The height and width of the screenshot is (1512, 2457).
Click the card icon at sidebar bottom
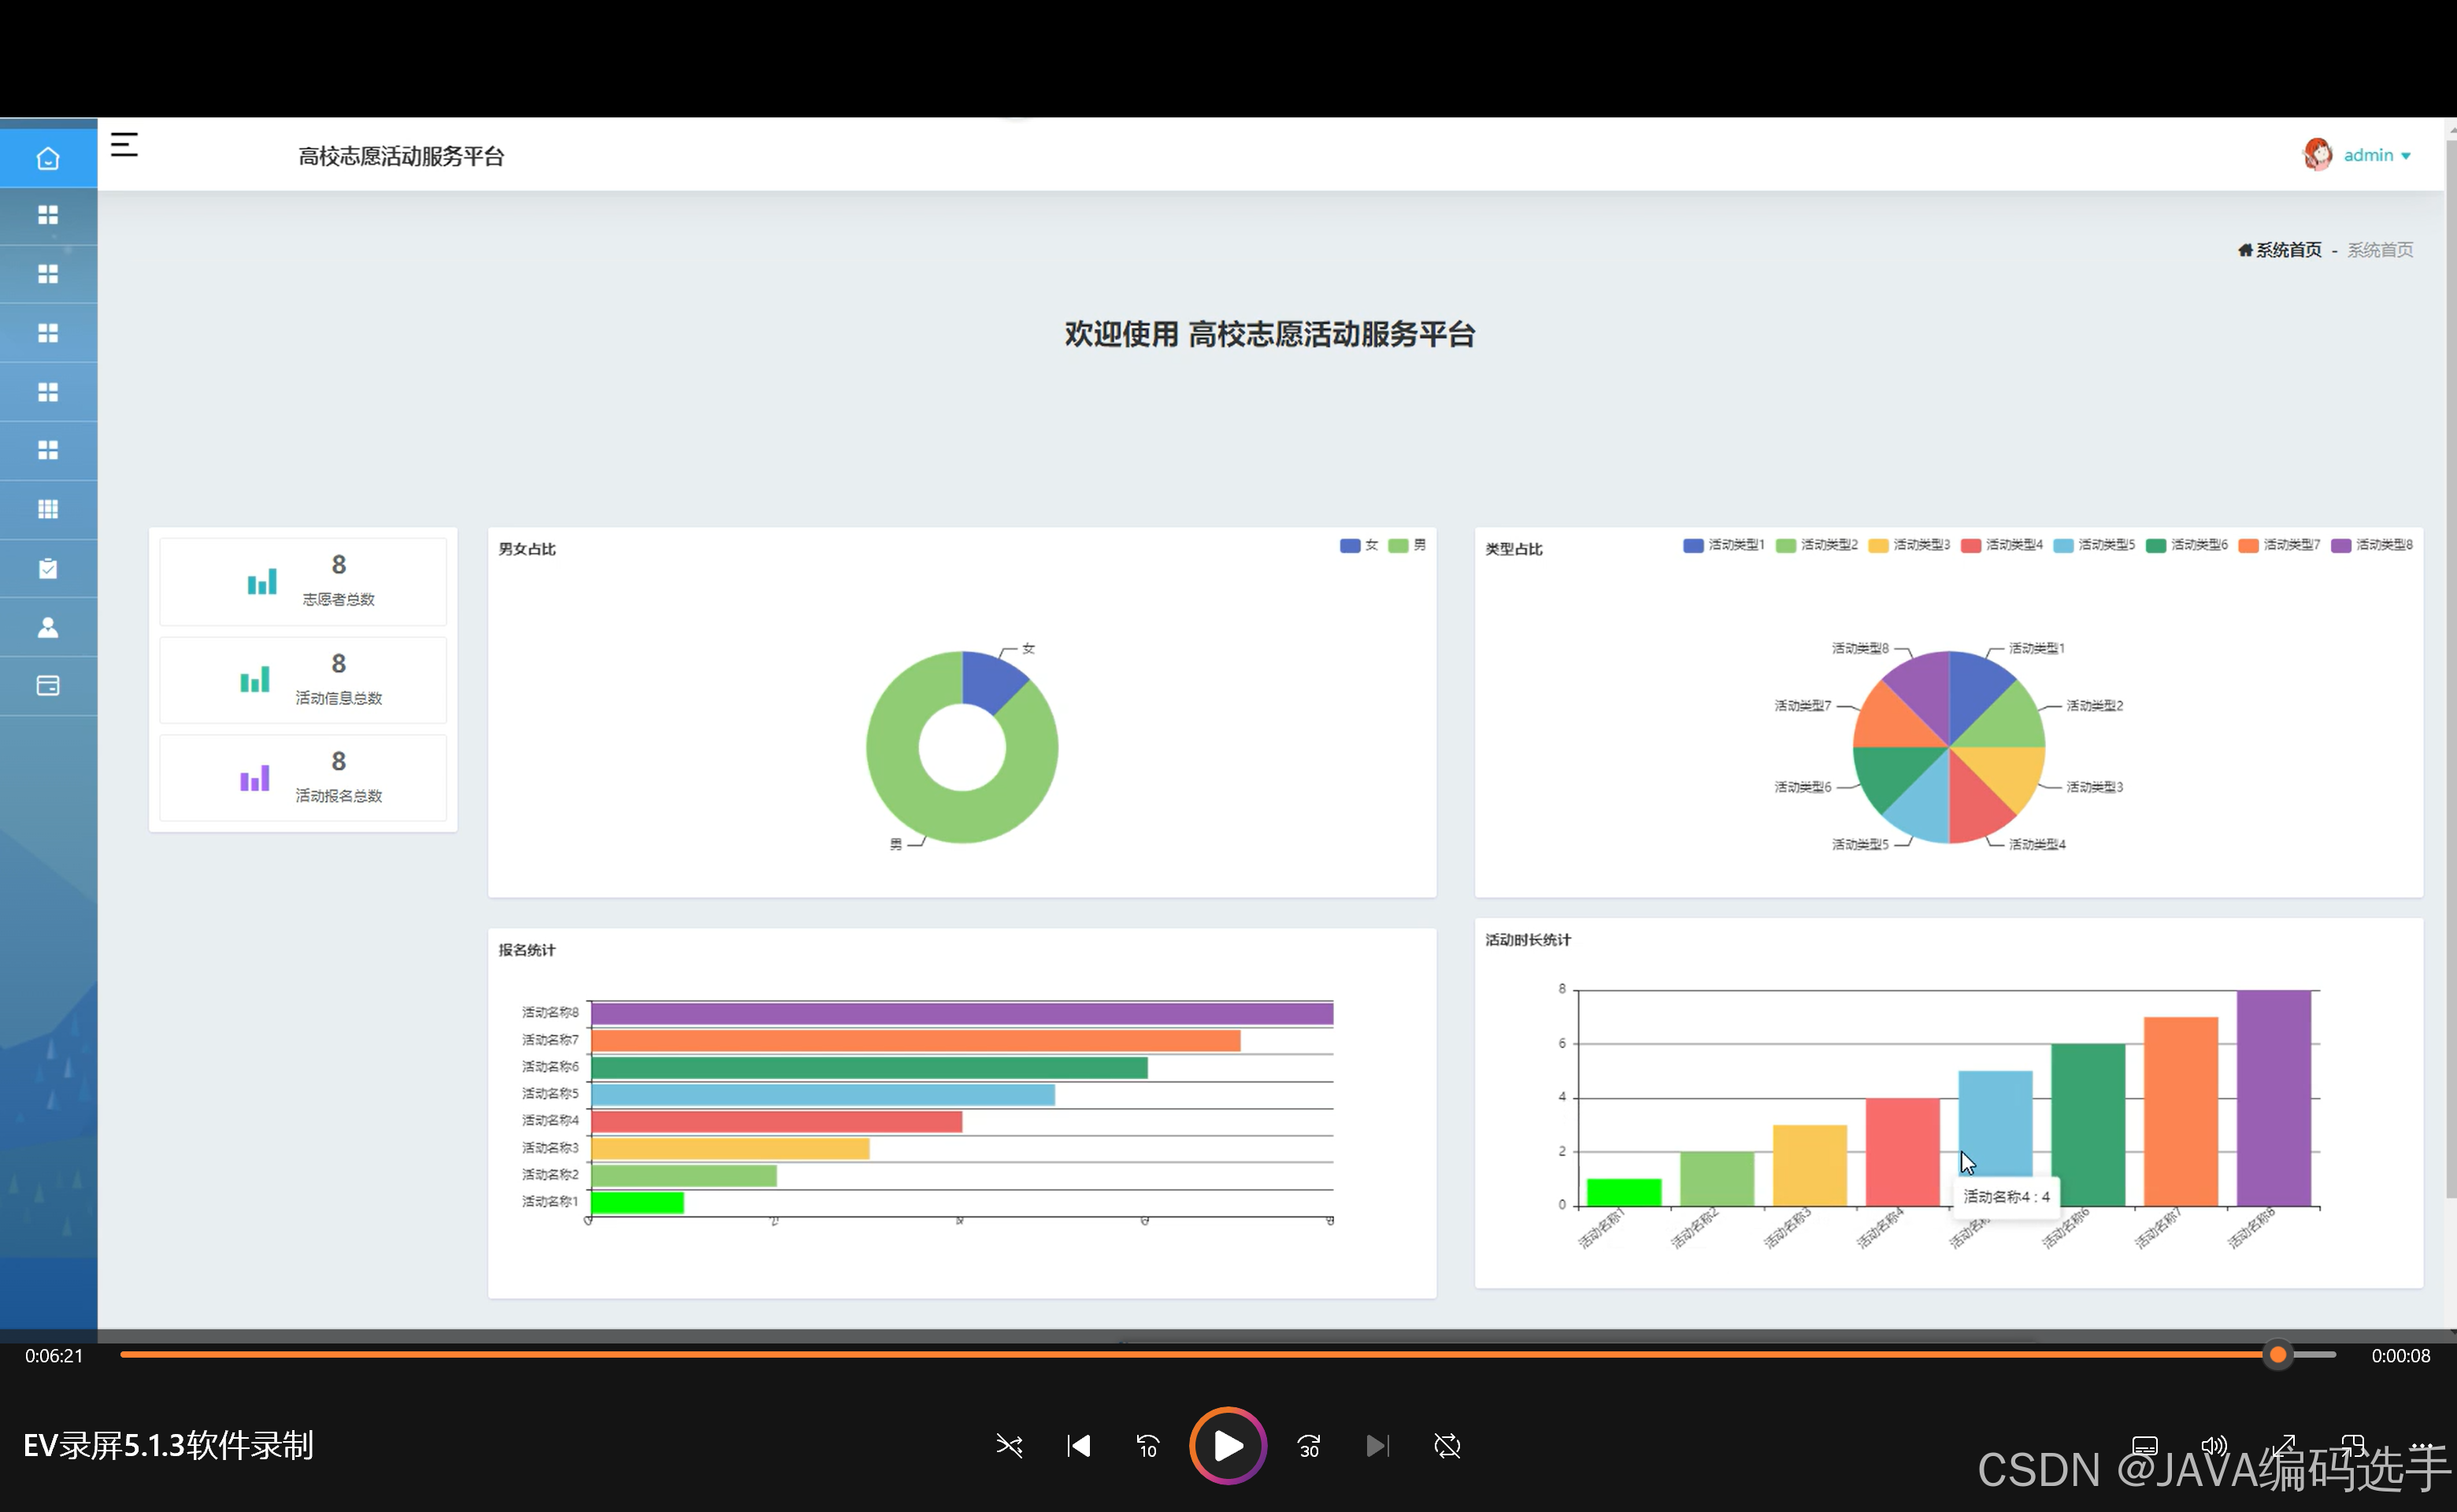point(48,686)
